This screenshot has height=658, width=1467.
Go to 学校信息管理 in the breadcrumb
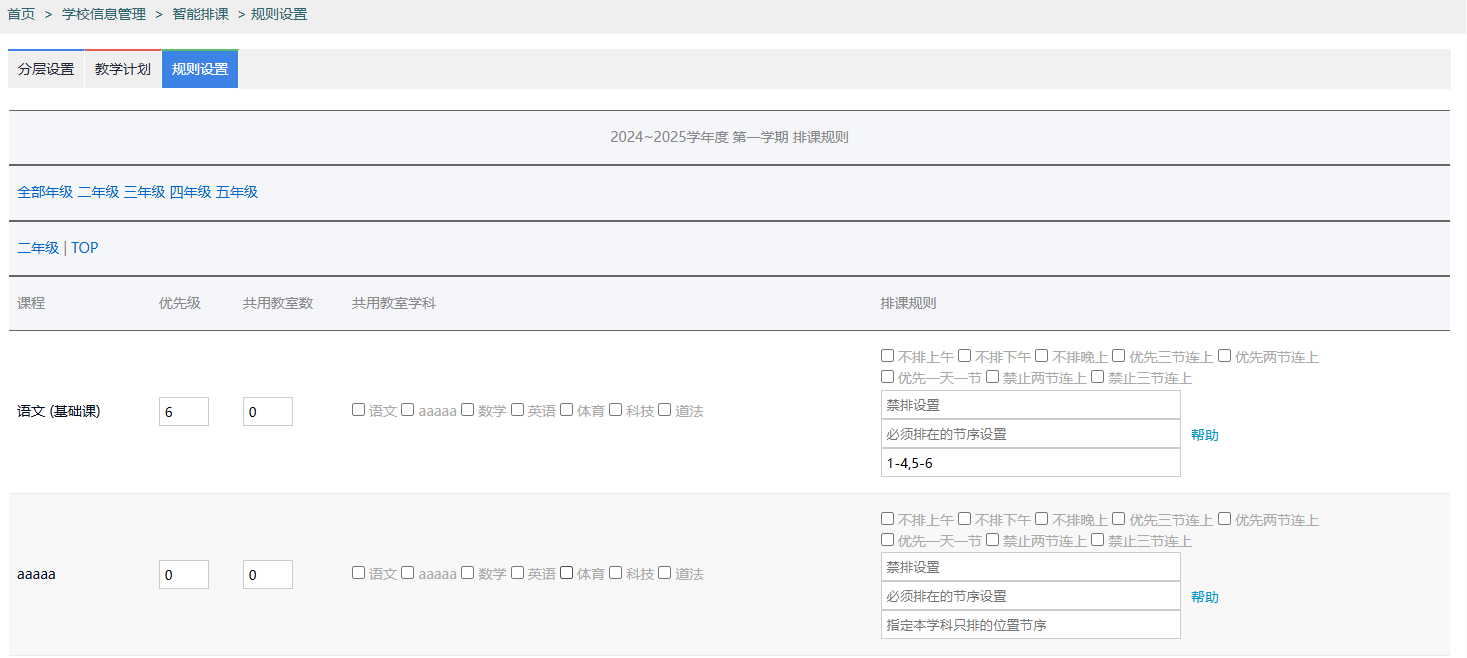pyautogui.click(x=104, y=14)
